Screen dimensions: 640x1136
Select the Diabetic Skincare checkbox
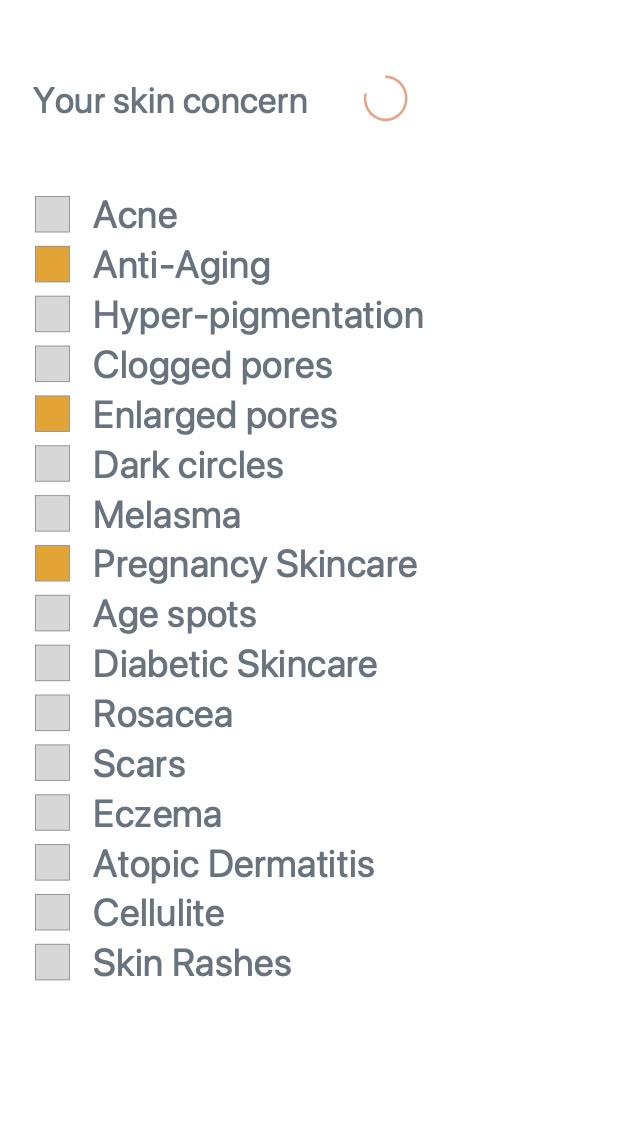pyautogui.click(x=52, y=663)
